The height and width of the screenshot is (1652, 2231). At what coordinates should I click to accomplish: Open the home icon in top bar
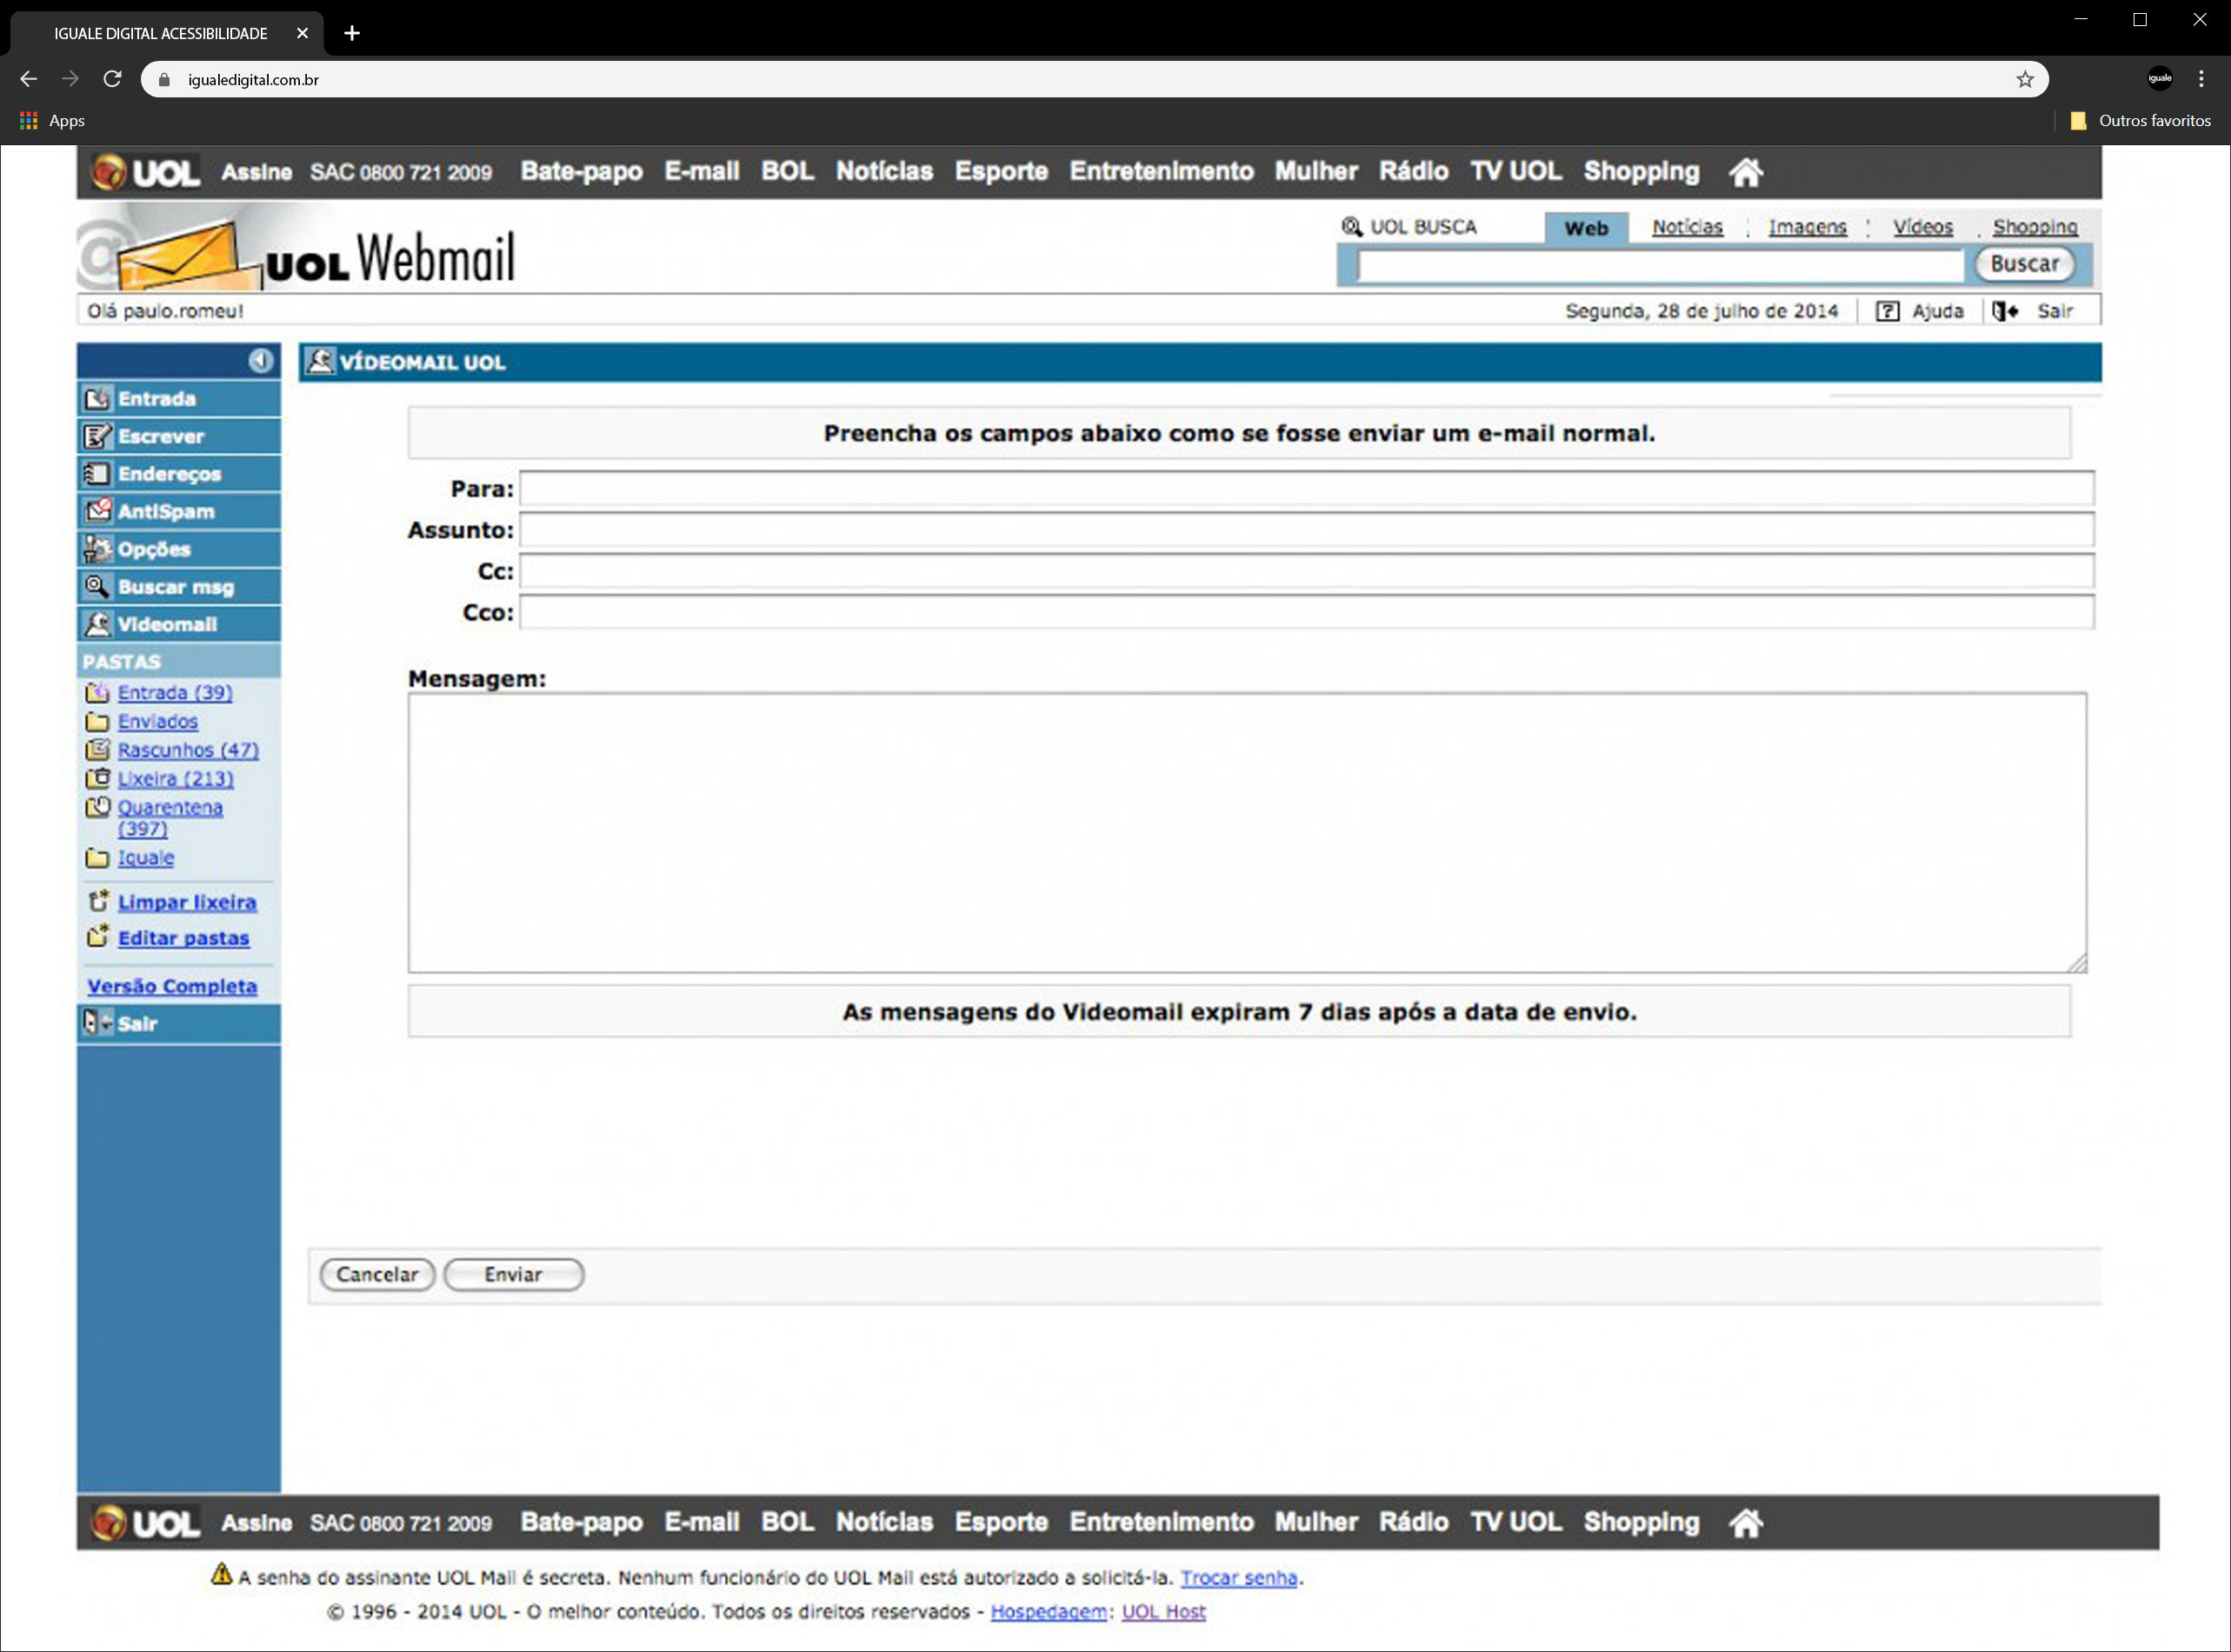(1745, 172)
